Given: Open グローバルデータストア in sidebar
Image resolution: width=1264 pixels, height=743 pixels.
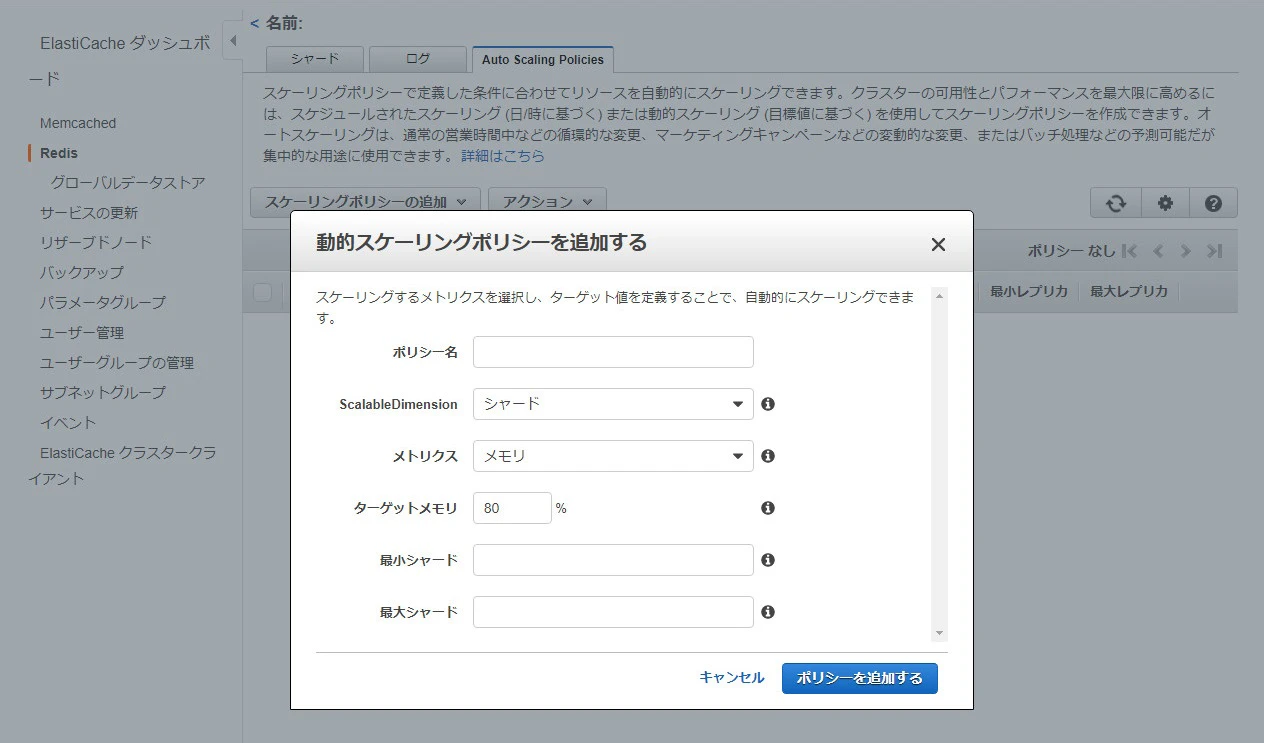Looking at the screenshot, I should point(128,183).
